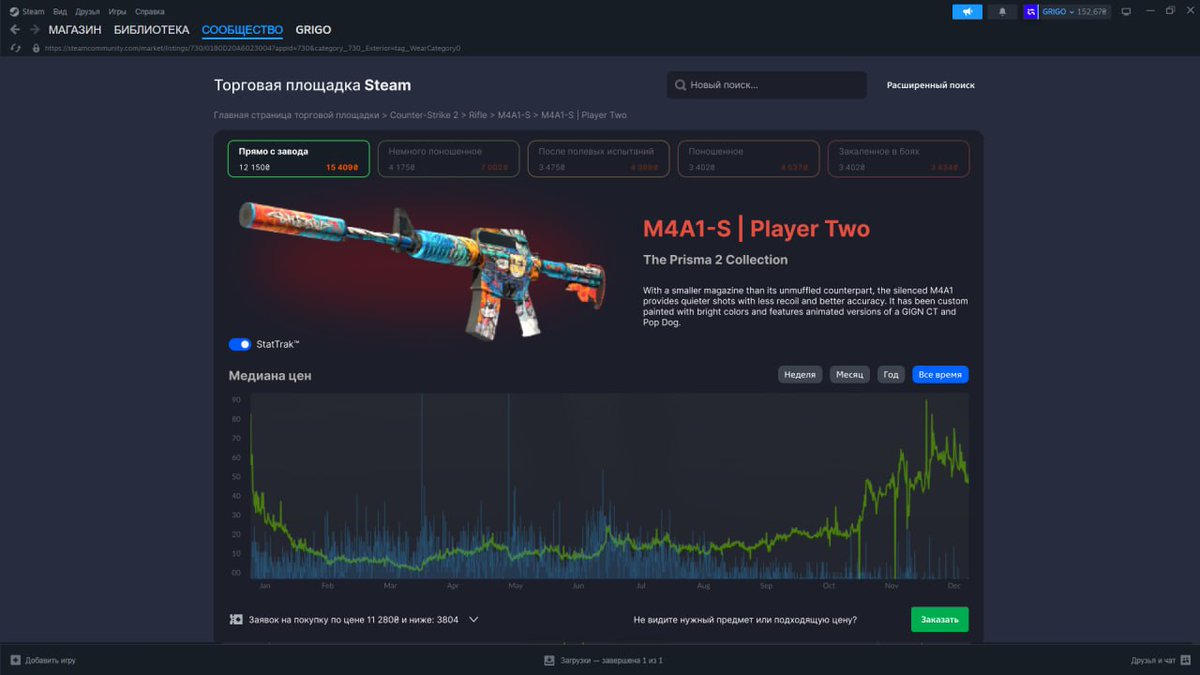Click the padlock icon beside the URL
This screenshot has height=675, width=1200.
36,48
